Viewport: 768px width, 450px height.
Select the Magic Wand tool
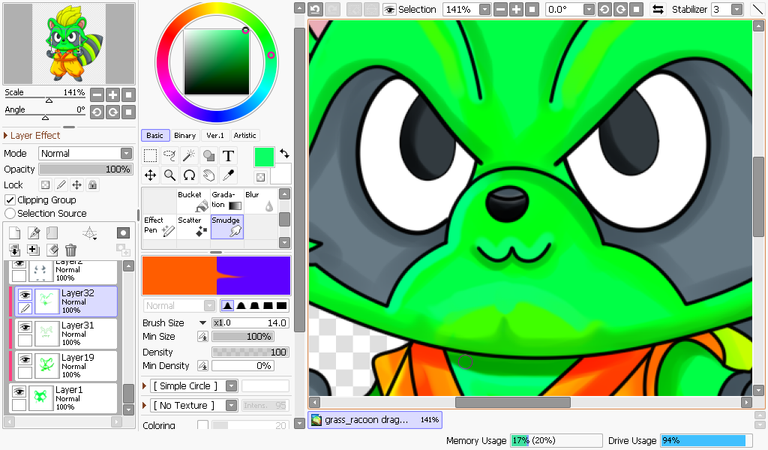189,156
